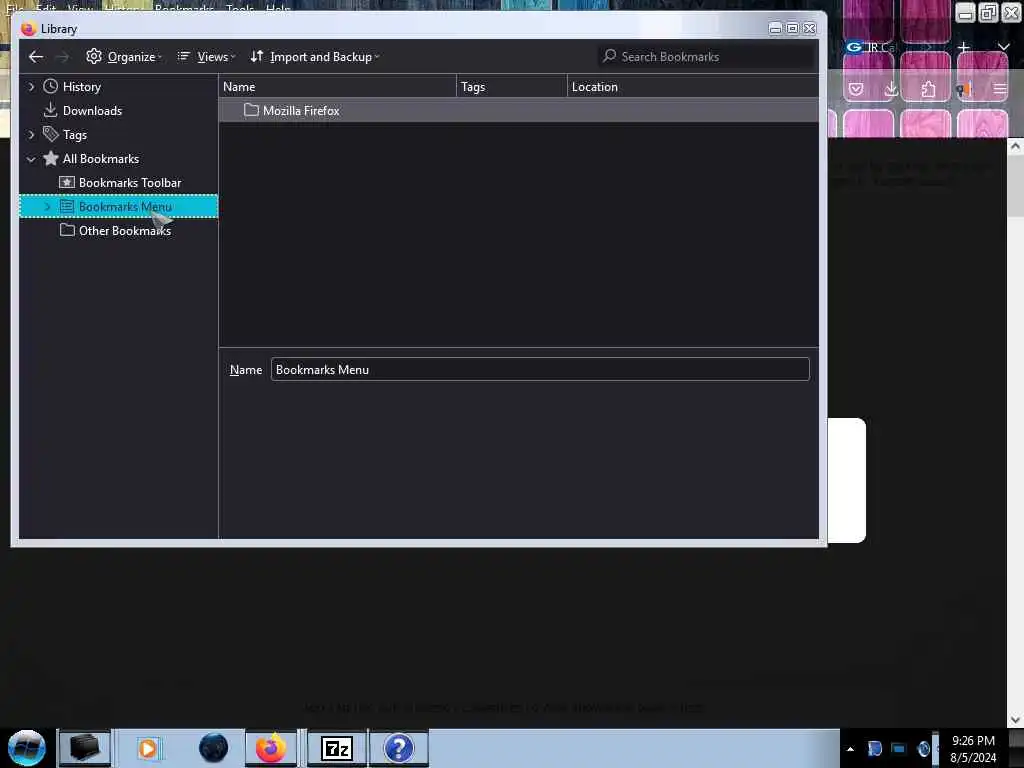Open a new Firefox tab with the plus button
This screenshot has width=1024, height=768.
coord(963,47)
